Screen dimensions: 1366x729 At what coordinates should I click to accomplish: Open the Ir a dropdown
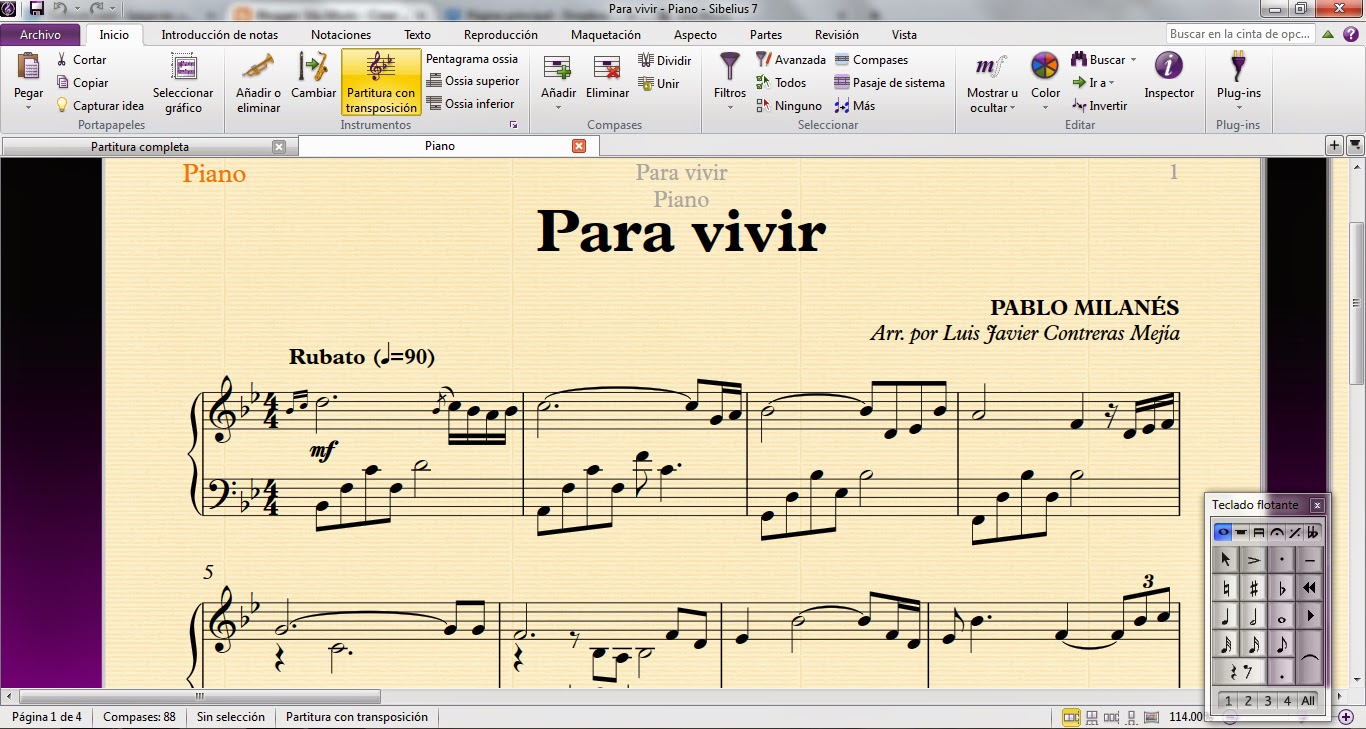1112,83
